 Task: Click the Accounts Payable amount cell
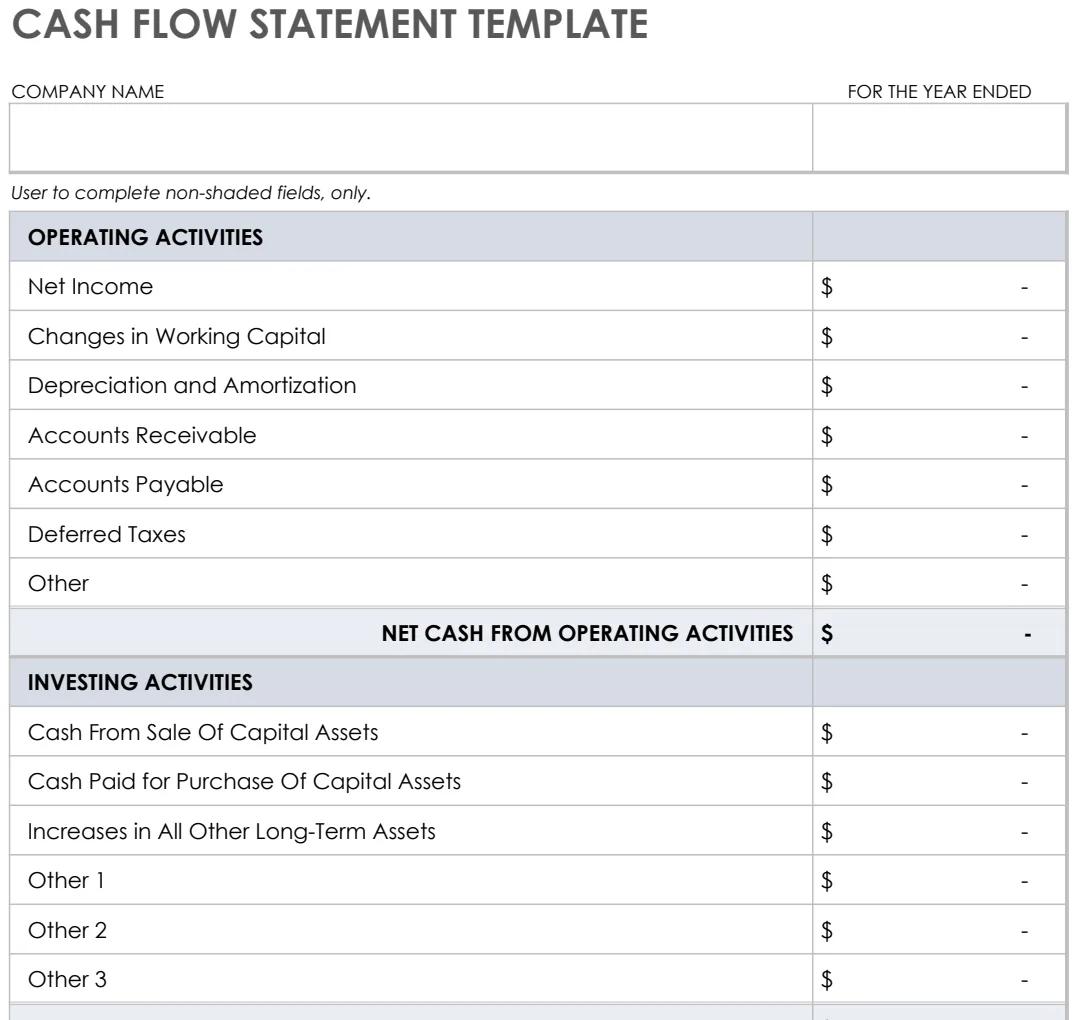(x=939, y=484)
